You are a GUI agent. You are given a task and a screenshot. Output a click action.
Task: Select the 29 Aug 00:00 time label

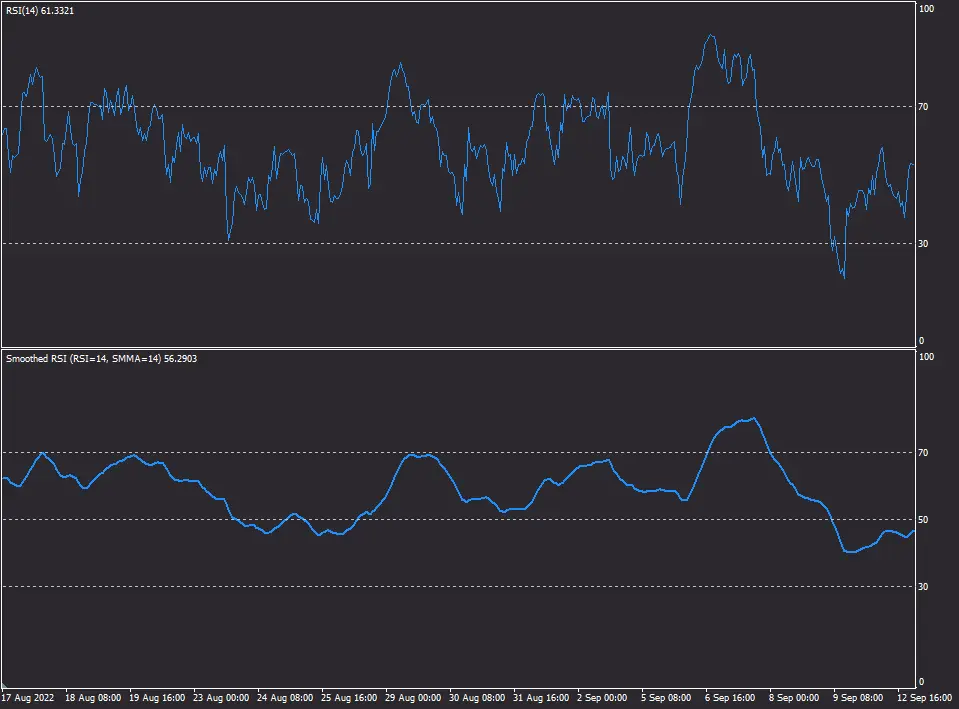[414, 697]
